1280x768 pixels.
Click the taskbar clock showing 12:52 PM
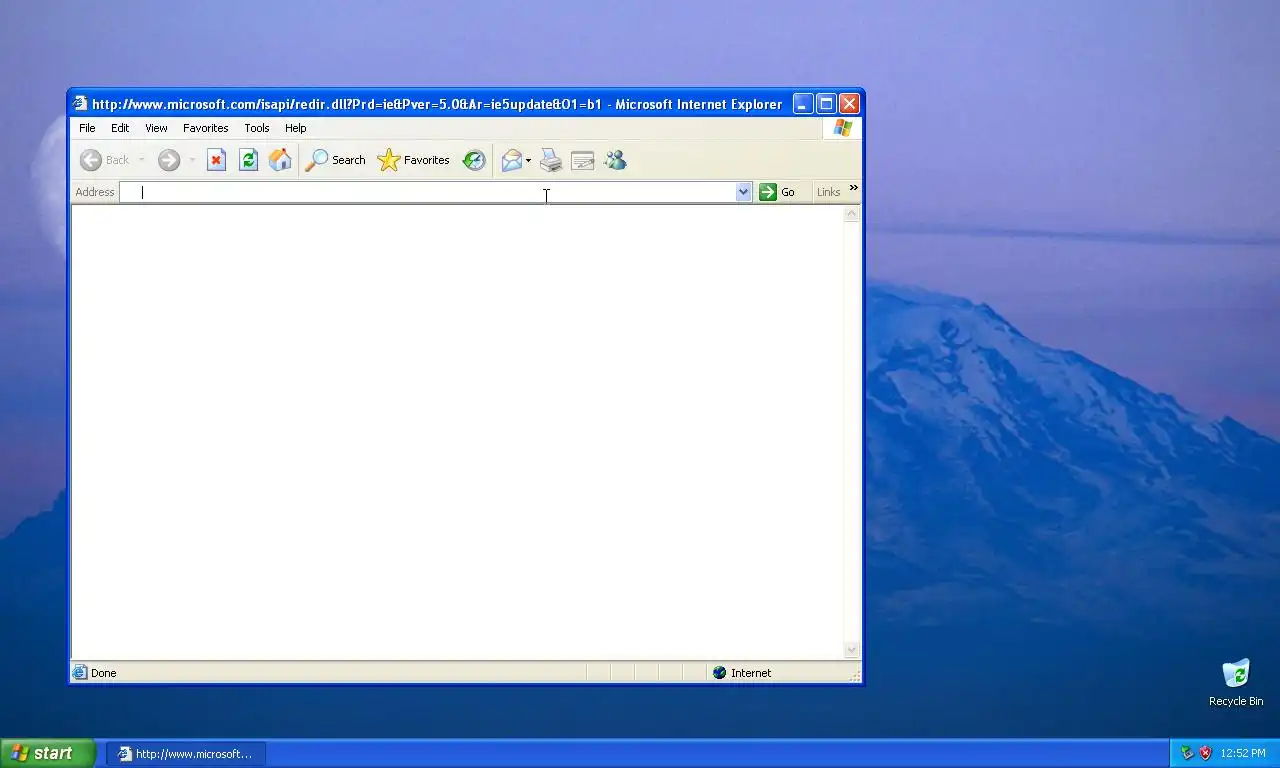click(x=1243, y=753)
